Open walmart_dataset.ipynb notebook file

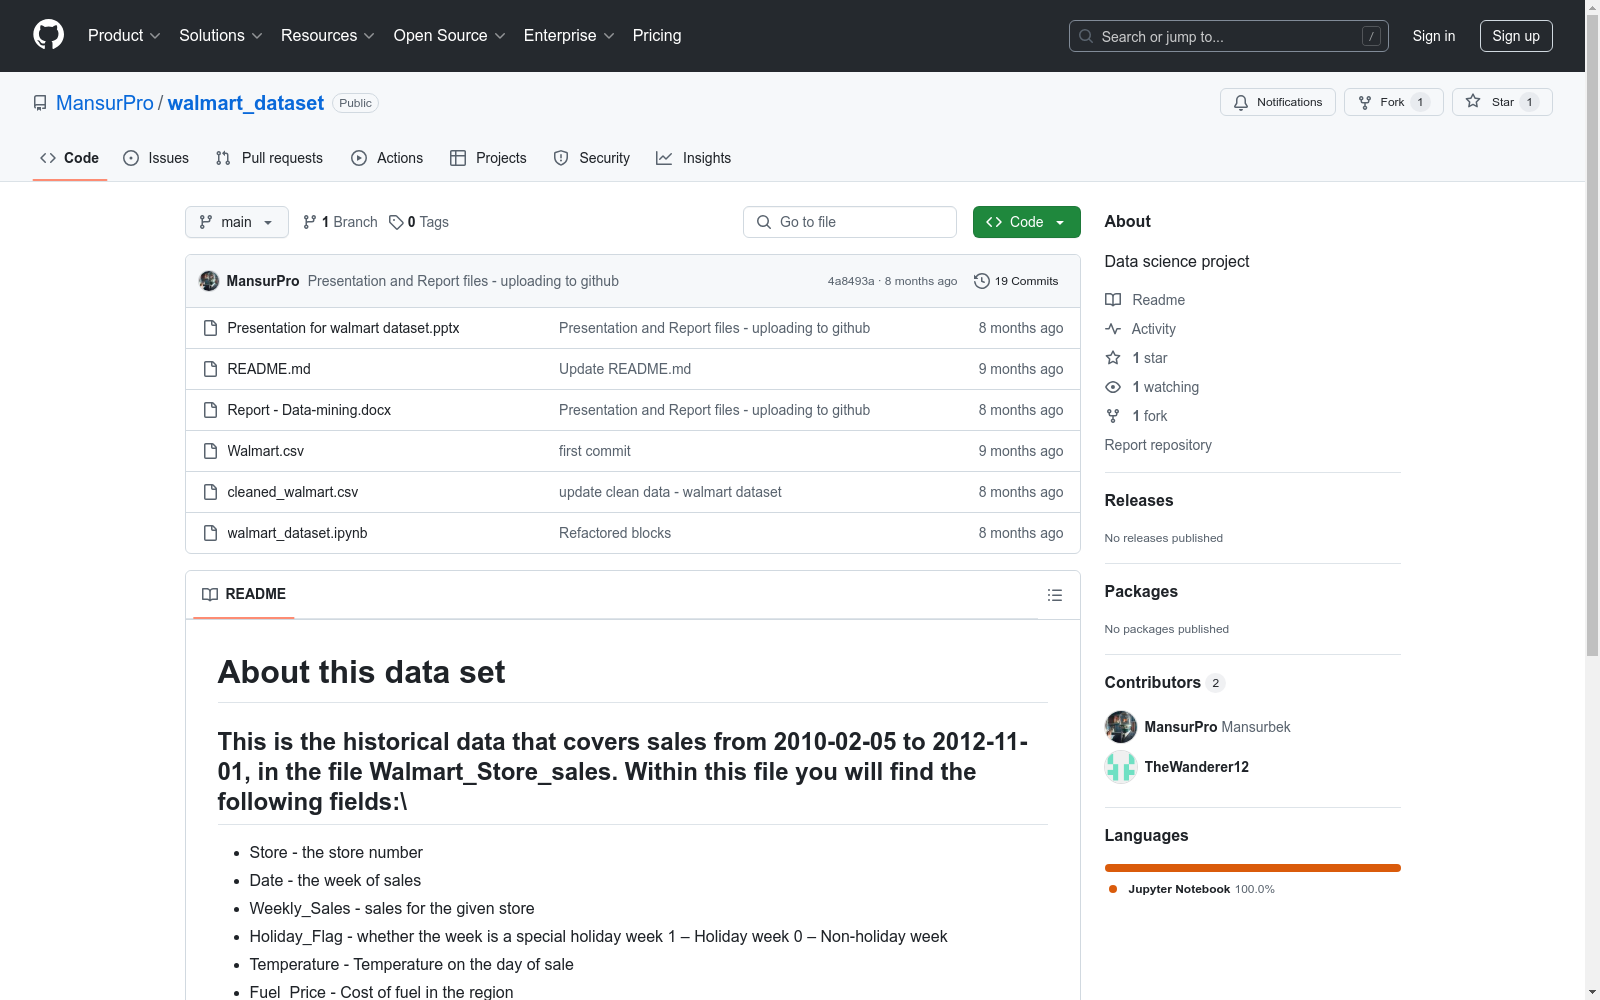tap(297, 533)
